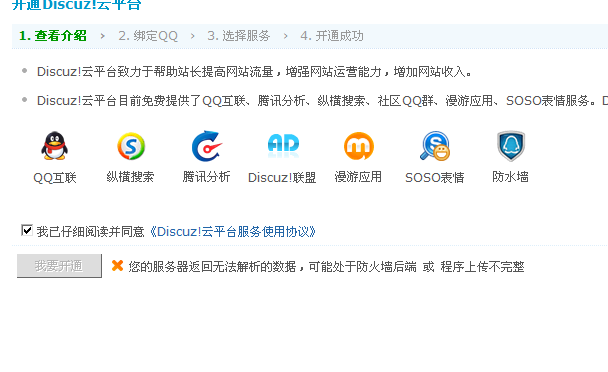
Task: Uncheck the 我已仔细阅读并同意 agreement checkbox
Action: [27, 230]
